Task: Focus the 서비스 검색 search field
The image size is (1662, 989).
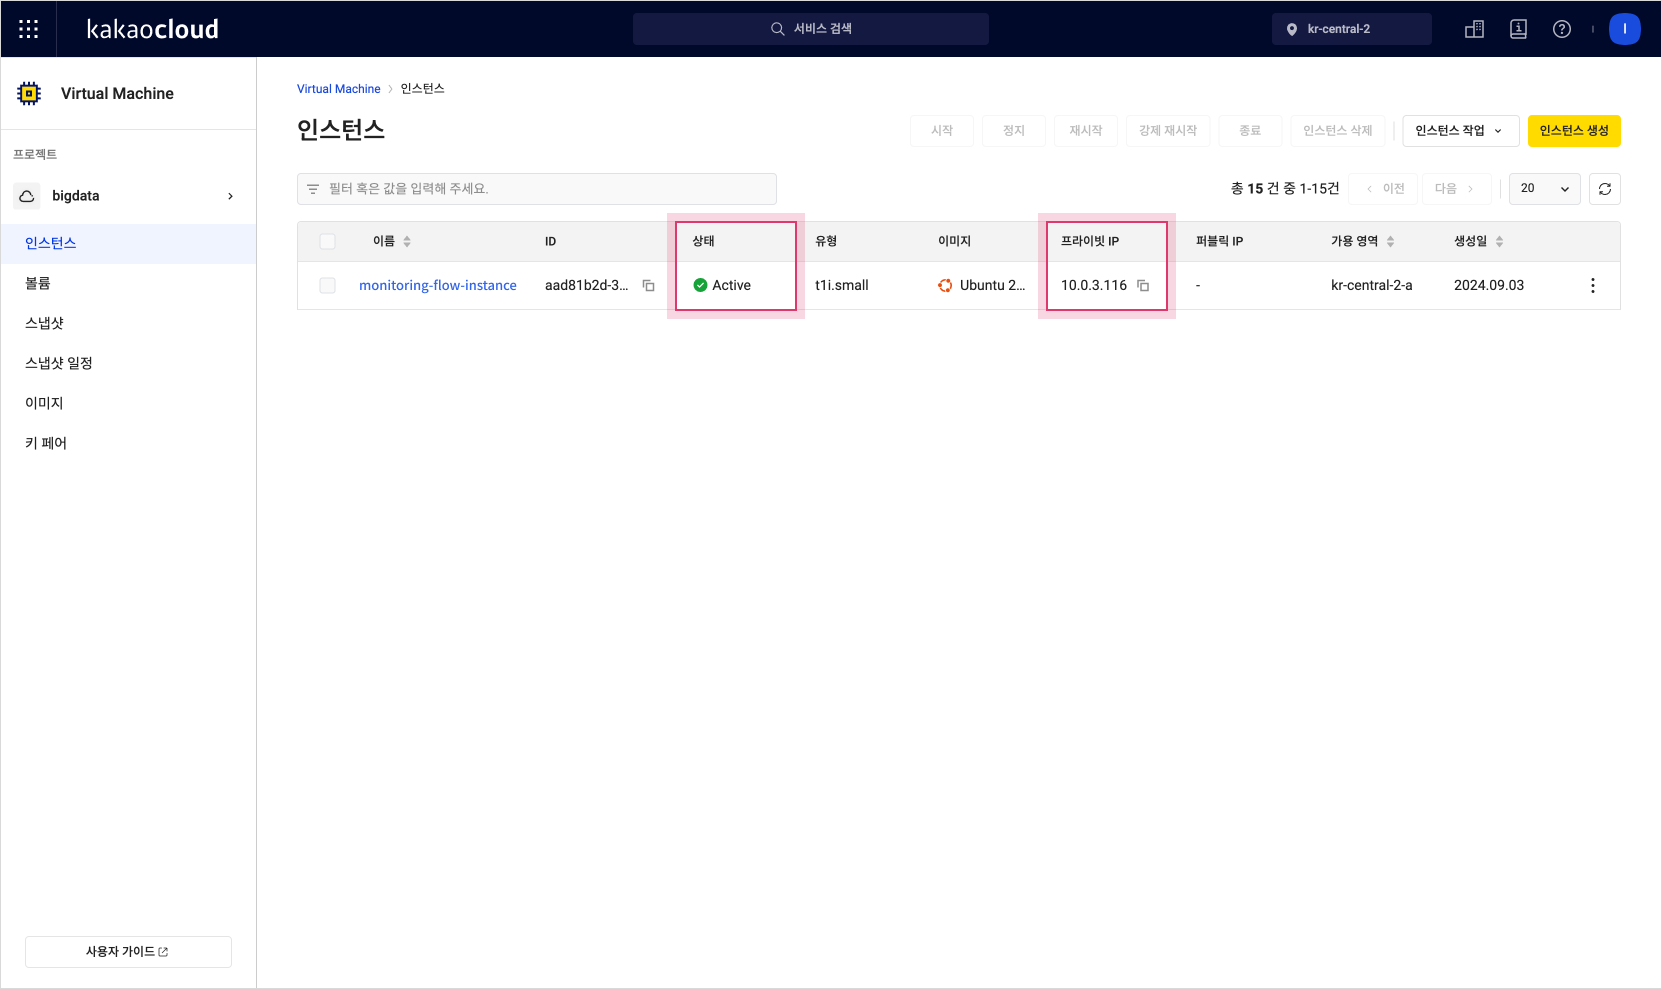Action: 811,29
